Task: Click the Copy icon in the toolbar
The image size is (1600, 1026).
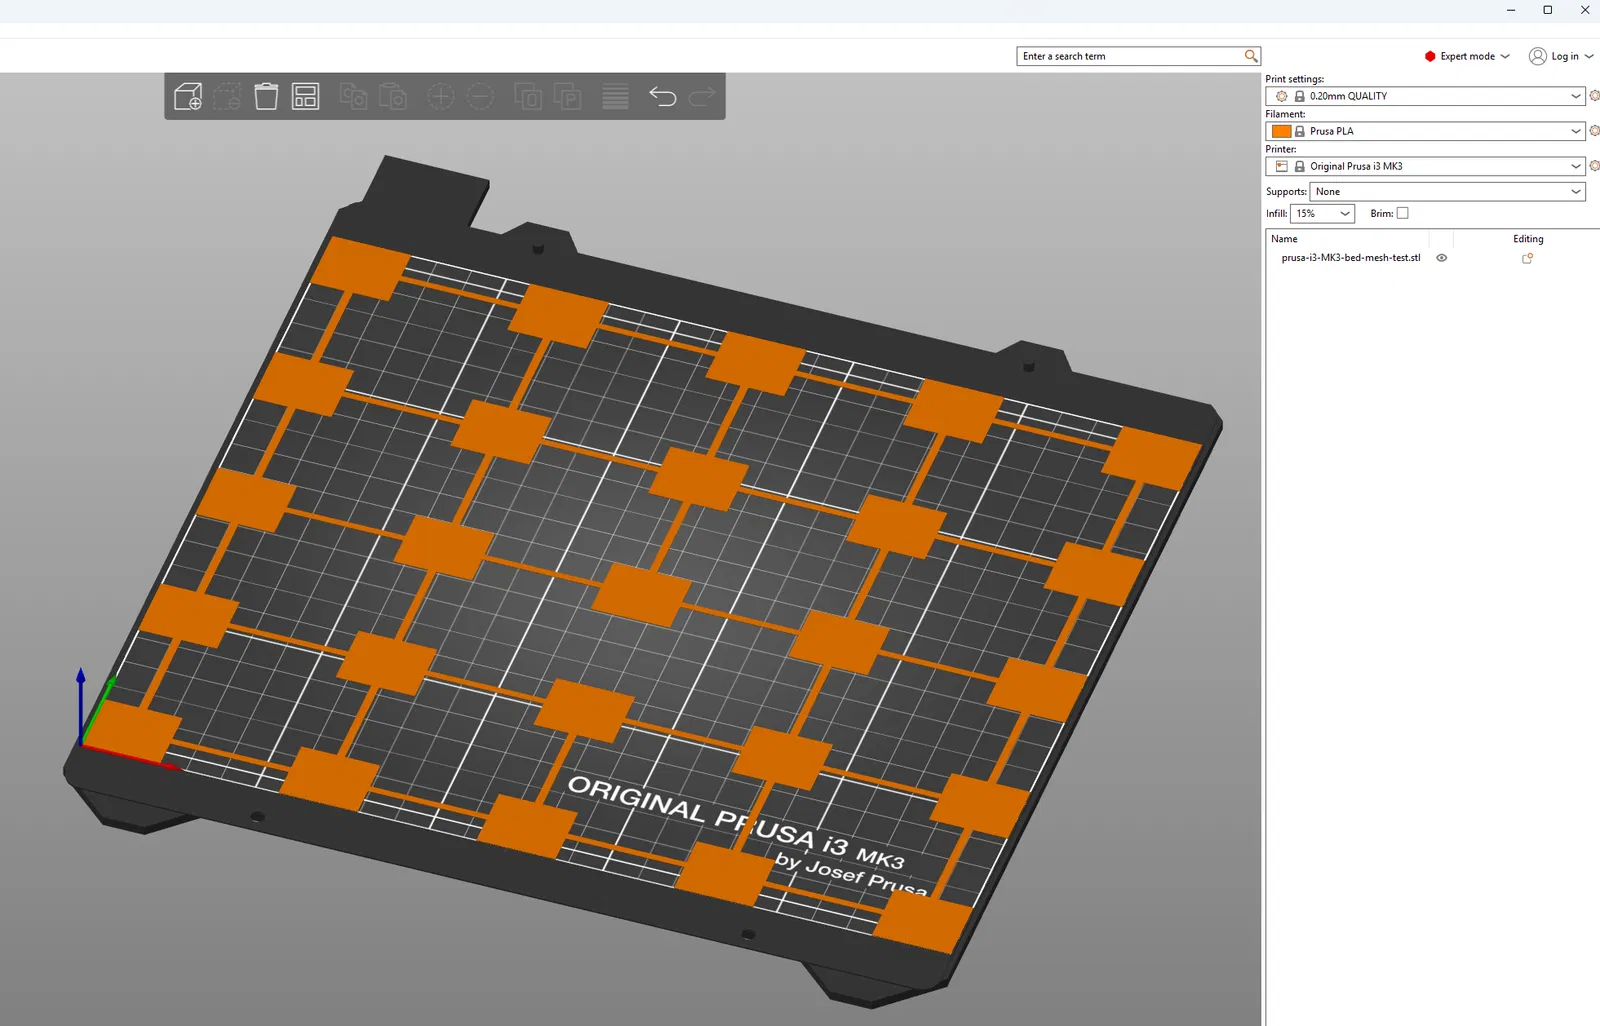Action: pyautogui.click(x=353, y=96)
